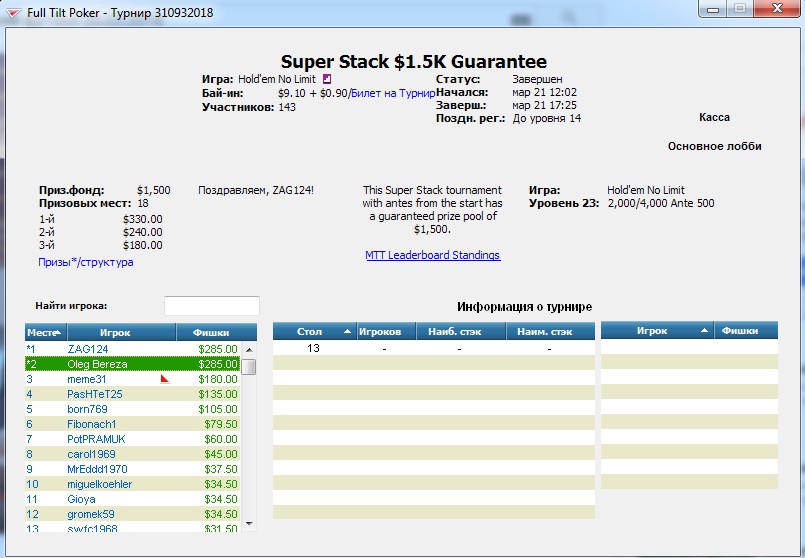
Task: Select player PasHTeT25 row
Action: pos(132,394)
